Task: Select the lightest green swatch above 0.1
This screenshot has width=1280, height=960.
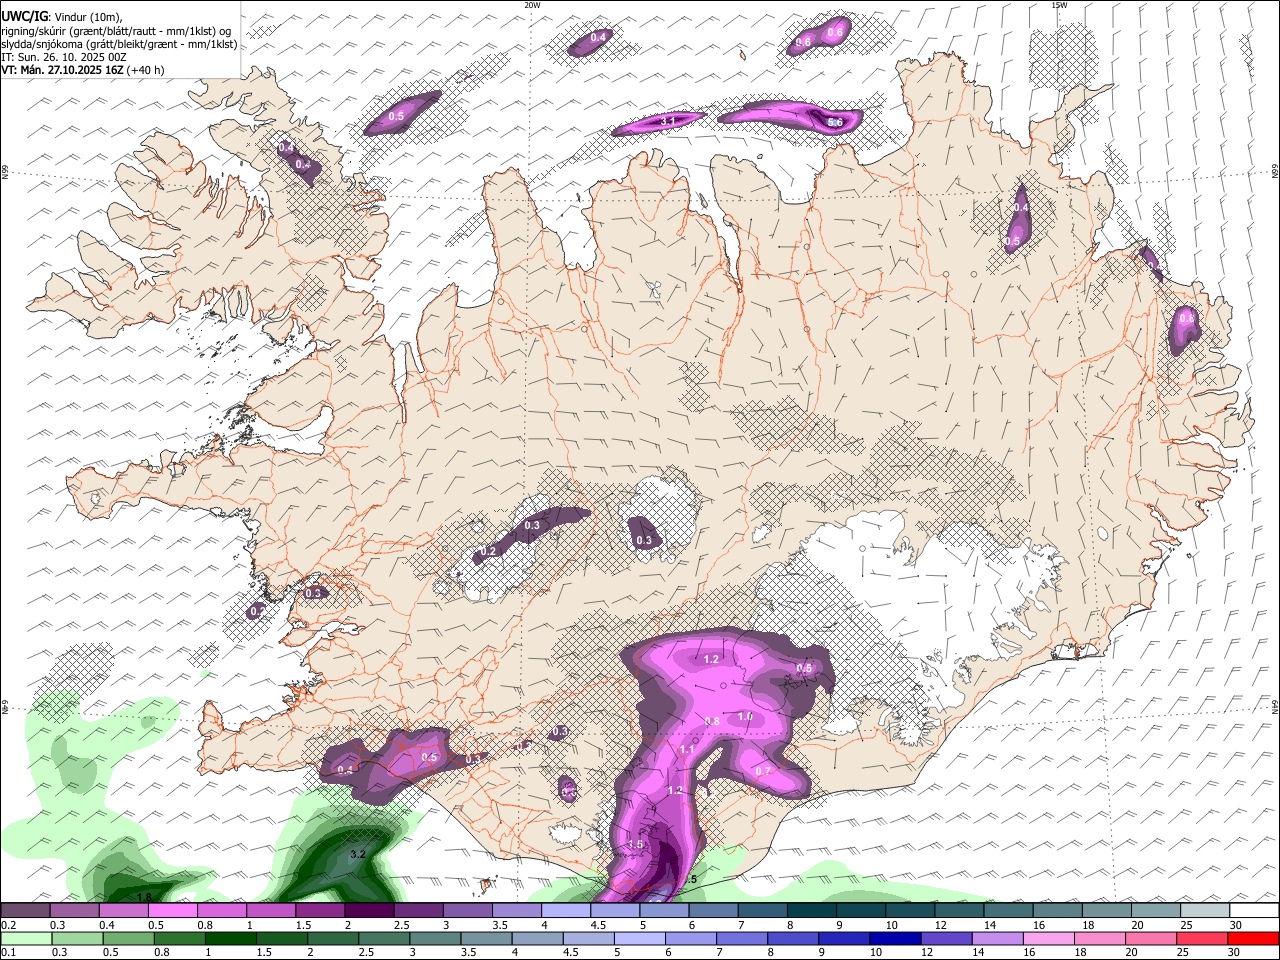Action: click(26, 938)
